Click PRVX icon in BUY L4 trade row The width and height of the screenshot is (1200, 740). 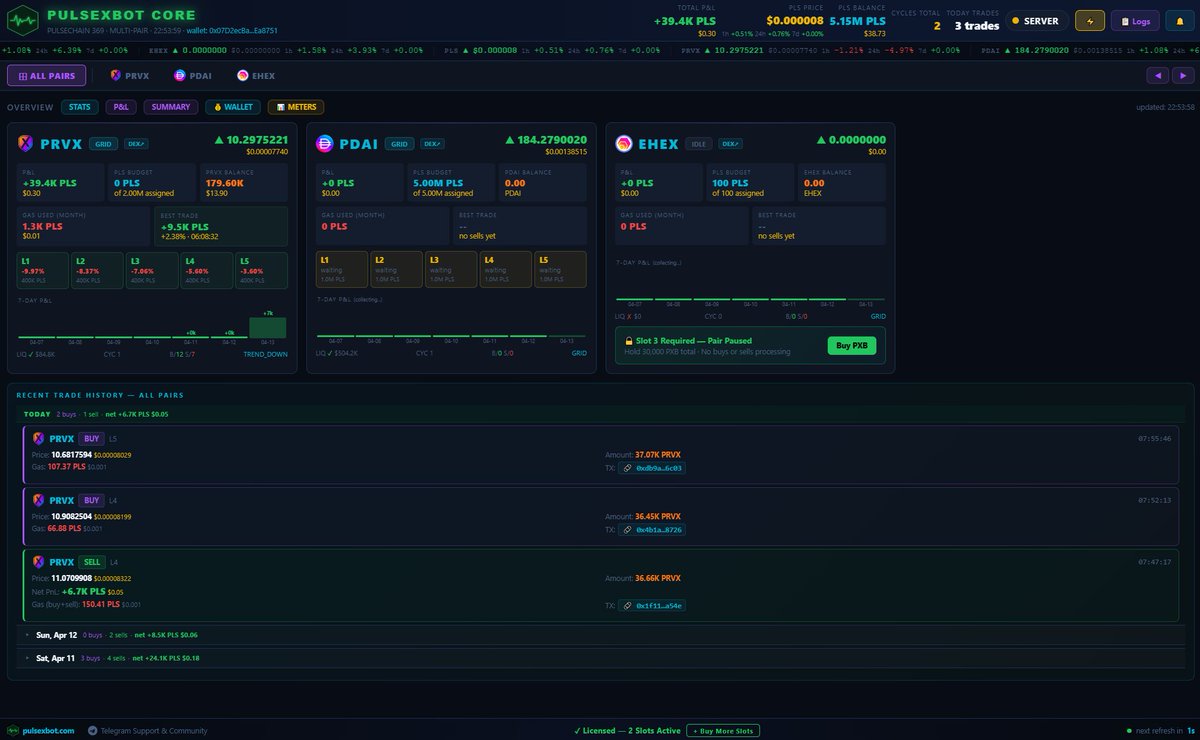tap(39, 500)
